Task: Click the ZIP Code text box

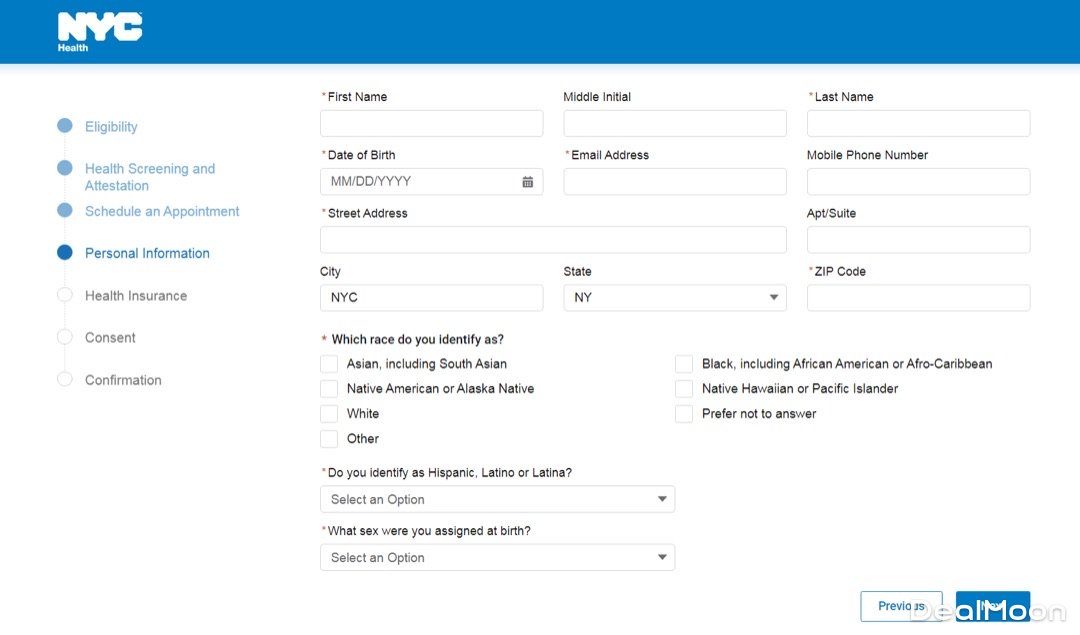Action: click(918, 298)
